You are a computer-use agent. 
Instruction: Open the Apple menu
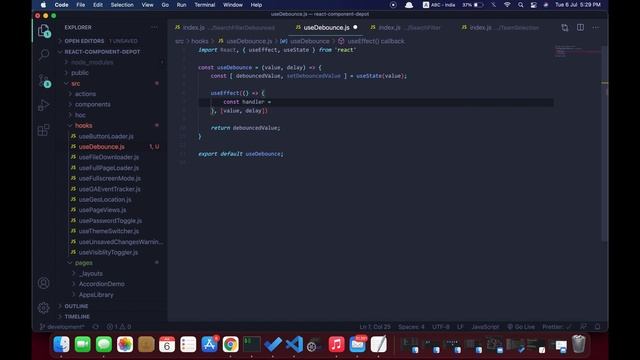point(43,5)
